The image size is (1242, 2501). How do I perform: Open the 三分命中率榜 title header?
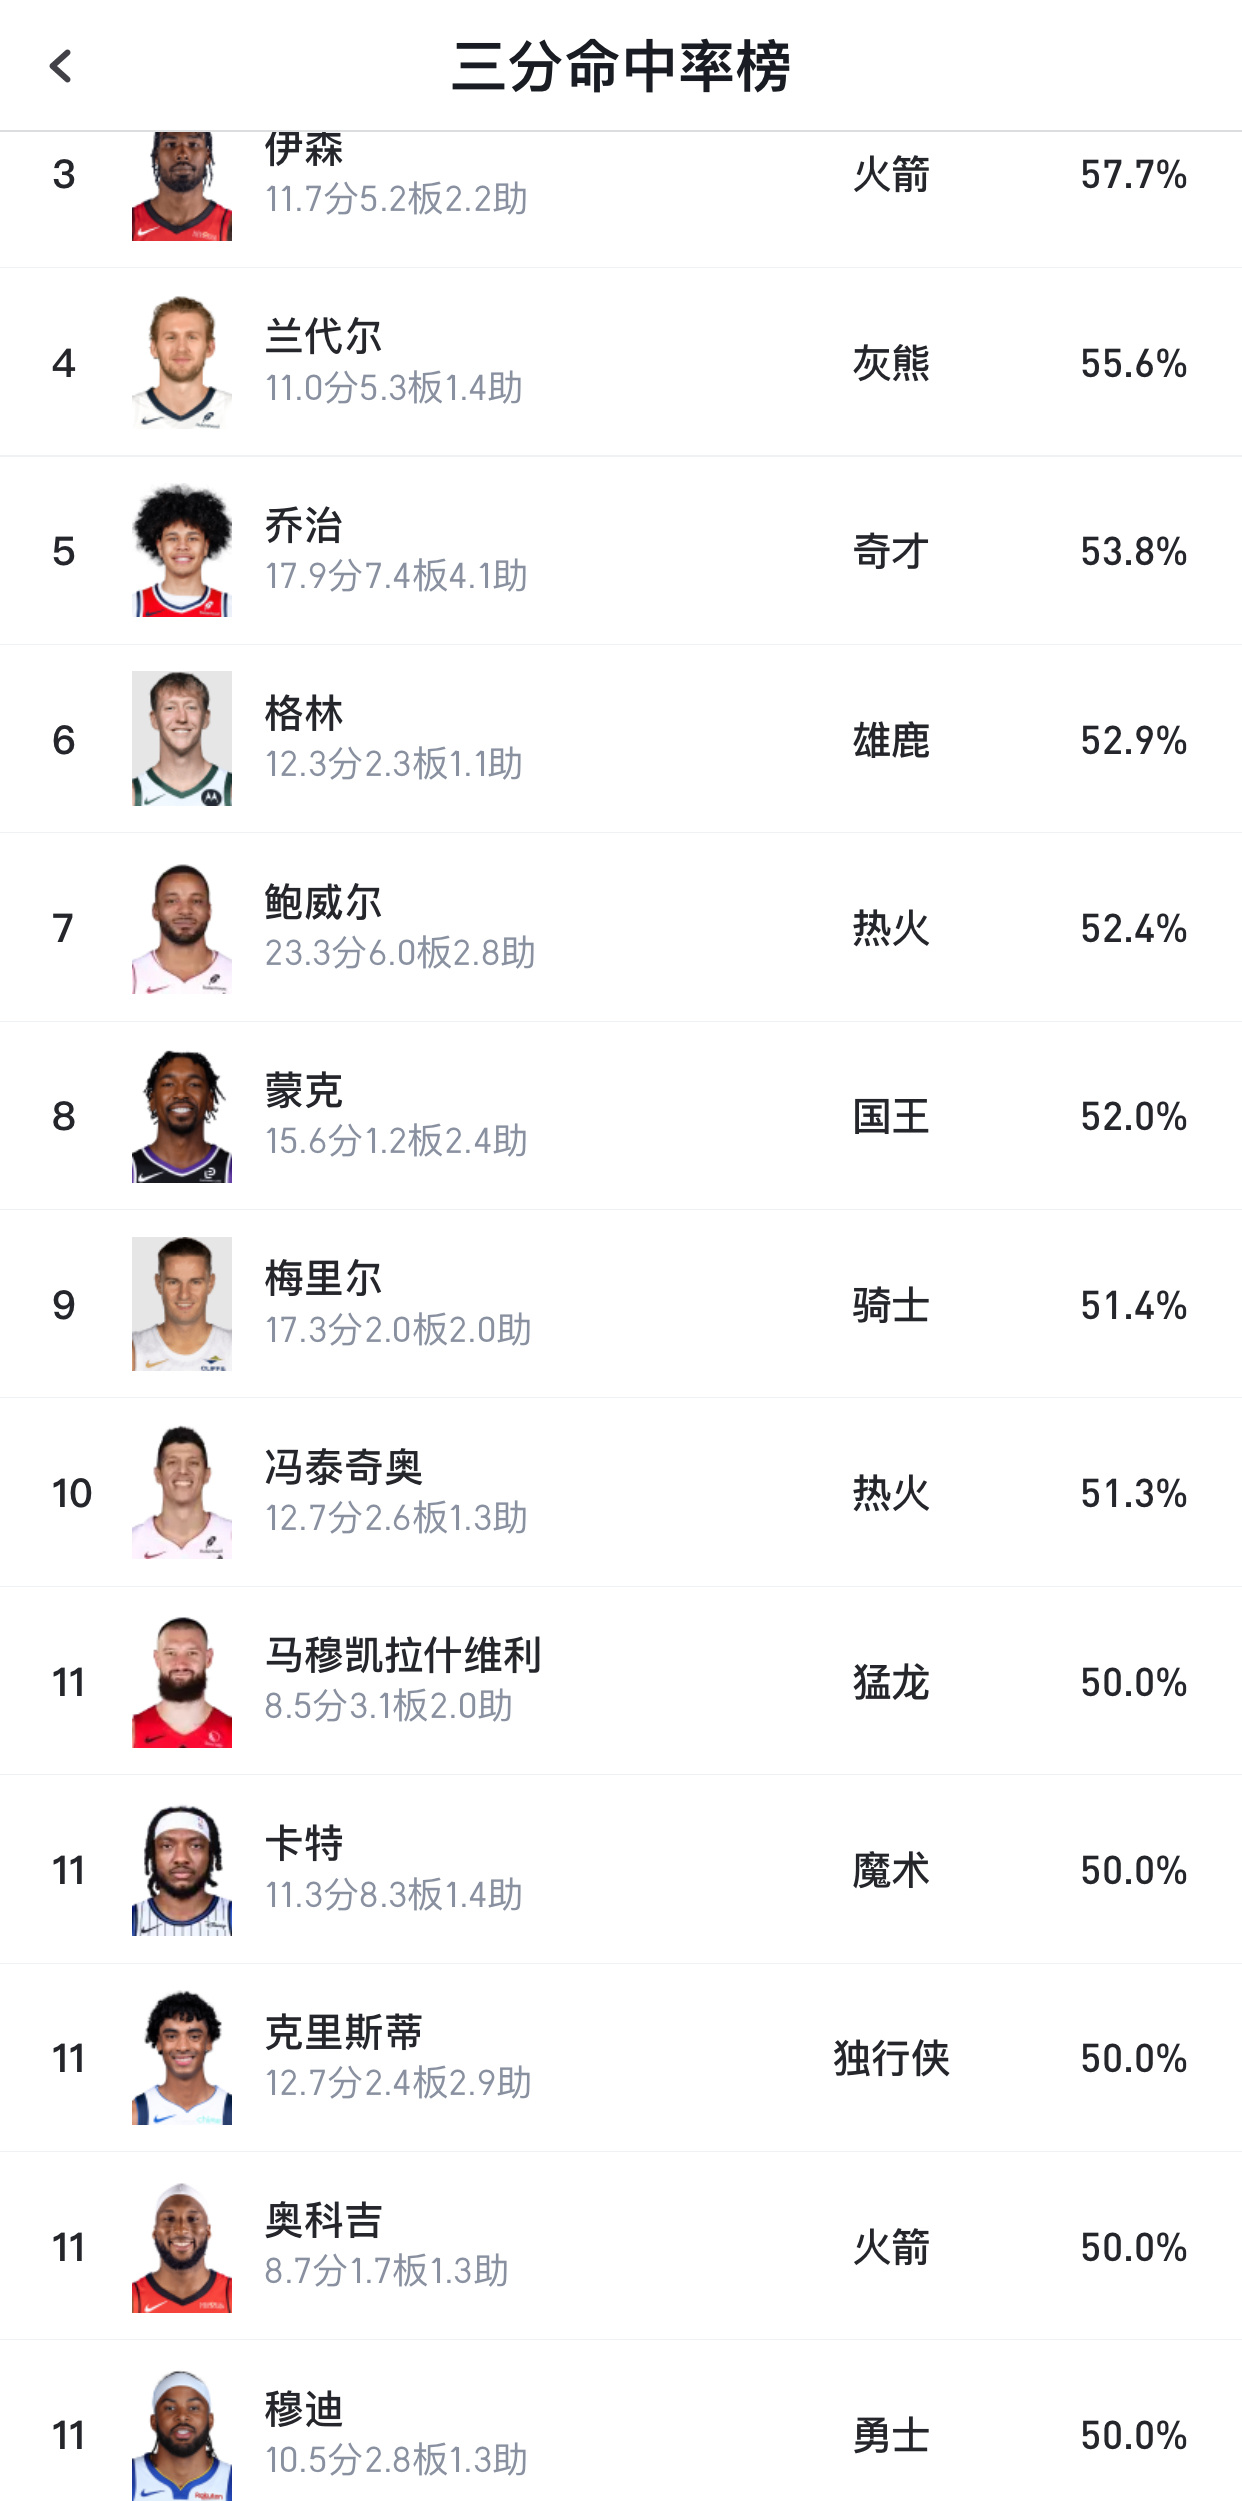(621, 66)
